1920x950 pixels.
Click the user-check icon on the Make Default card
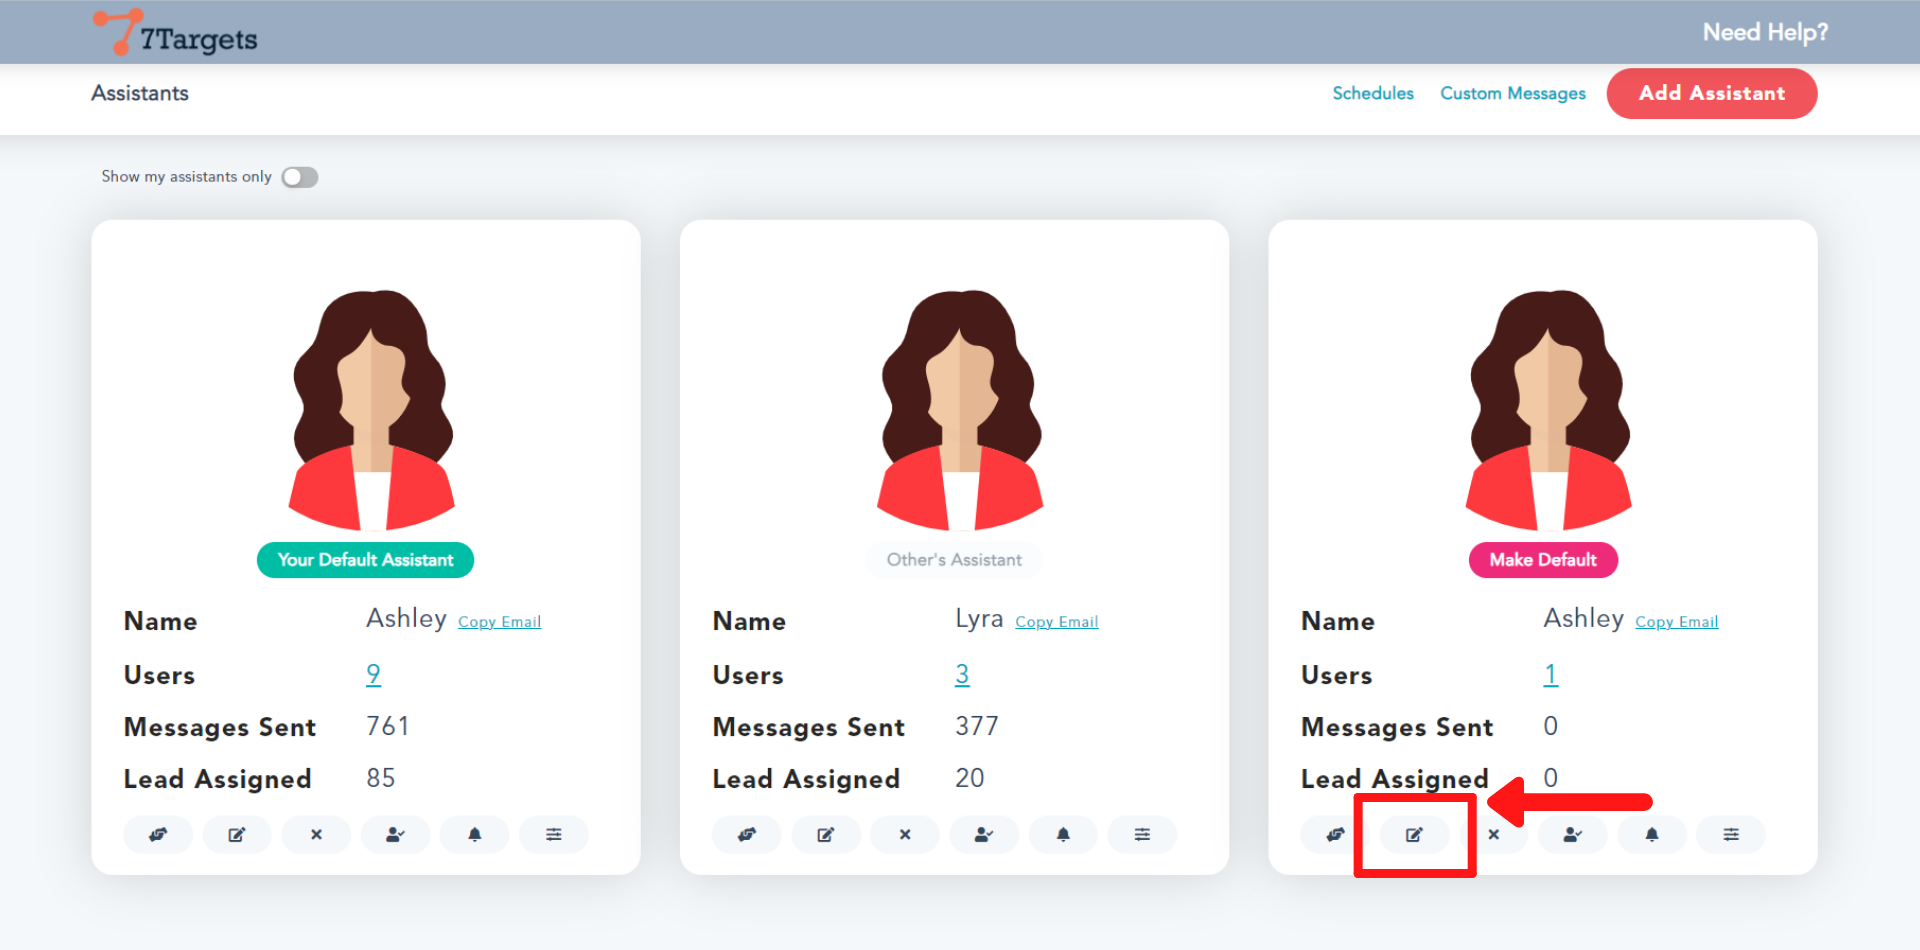click(x=1572, y=834)
